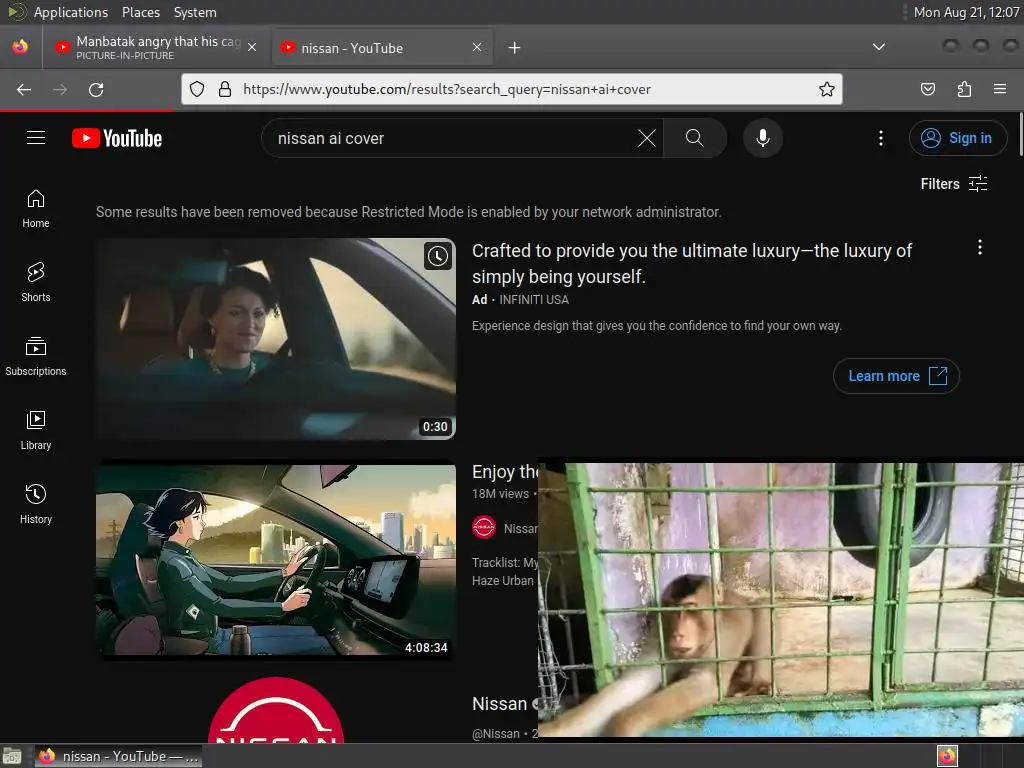This screenshot has width=1024, height=768.
Task: Open the YouTube hamburger guide menu
Action: tap(36, 138)
